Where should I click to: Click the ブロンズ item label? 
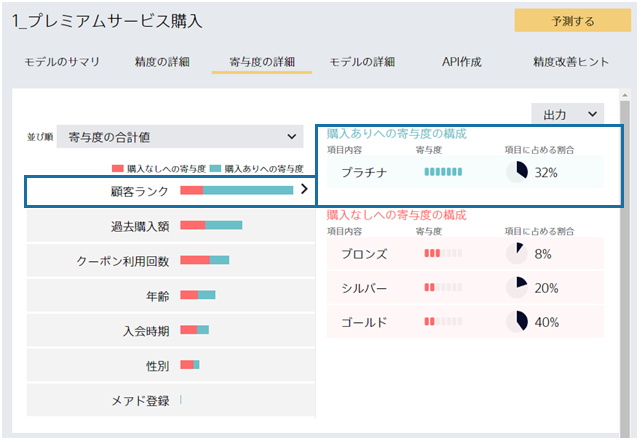click(x=364, y=254)
